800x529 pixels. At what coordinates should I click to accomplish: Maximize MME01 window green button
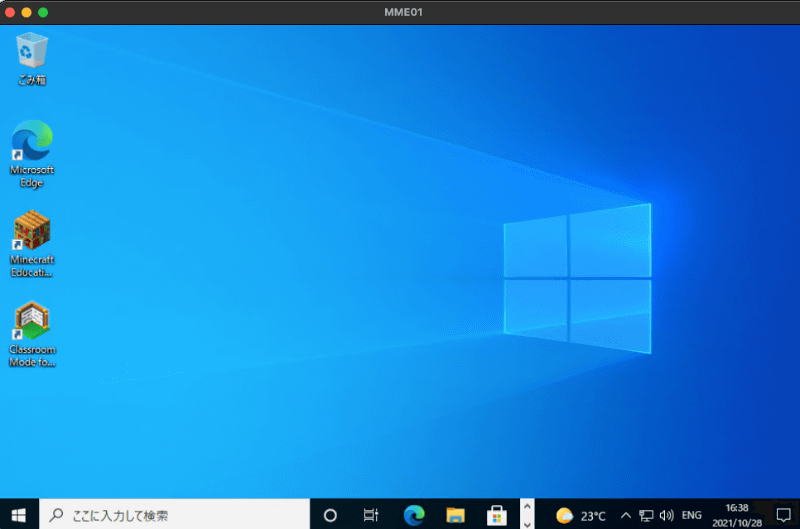pyautogui.click(x=43, y=12)
